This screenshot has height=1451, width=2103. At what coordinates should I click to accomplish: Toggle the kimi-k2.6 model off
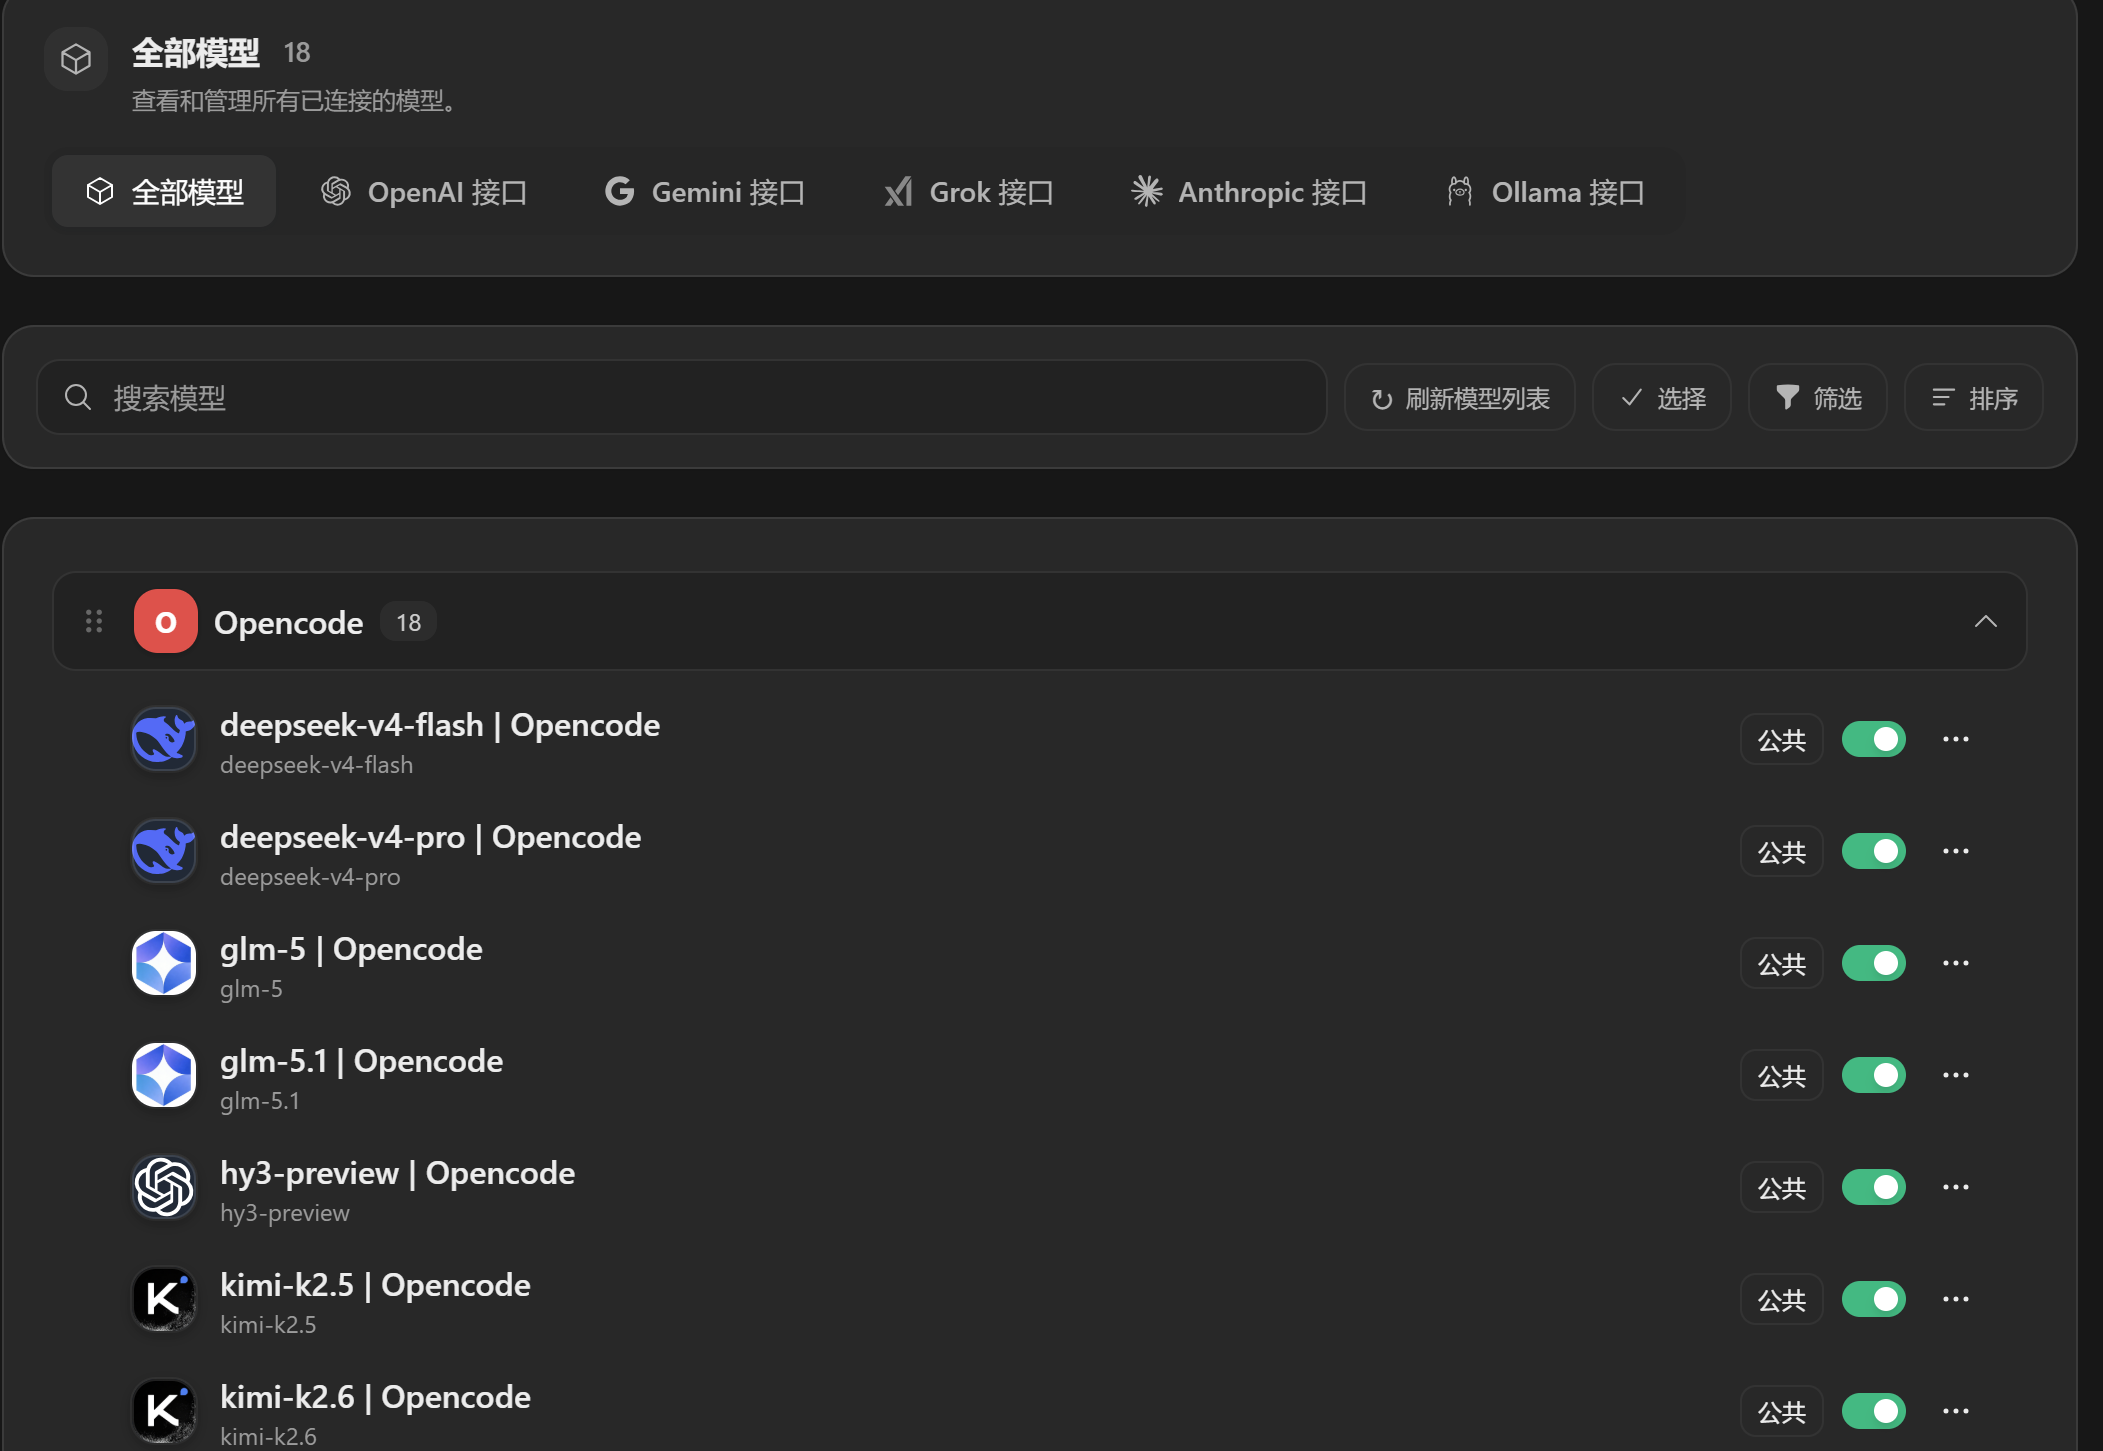pyautogui.click(x=1874, y=1411)
